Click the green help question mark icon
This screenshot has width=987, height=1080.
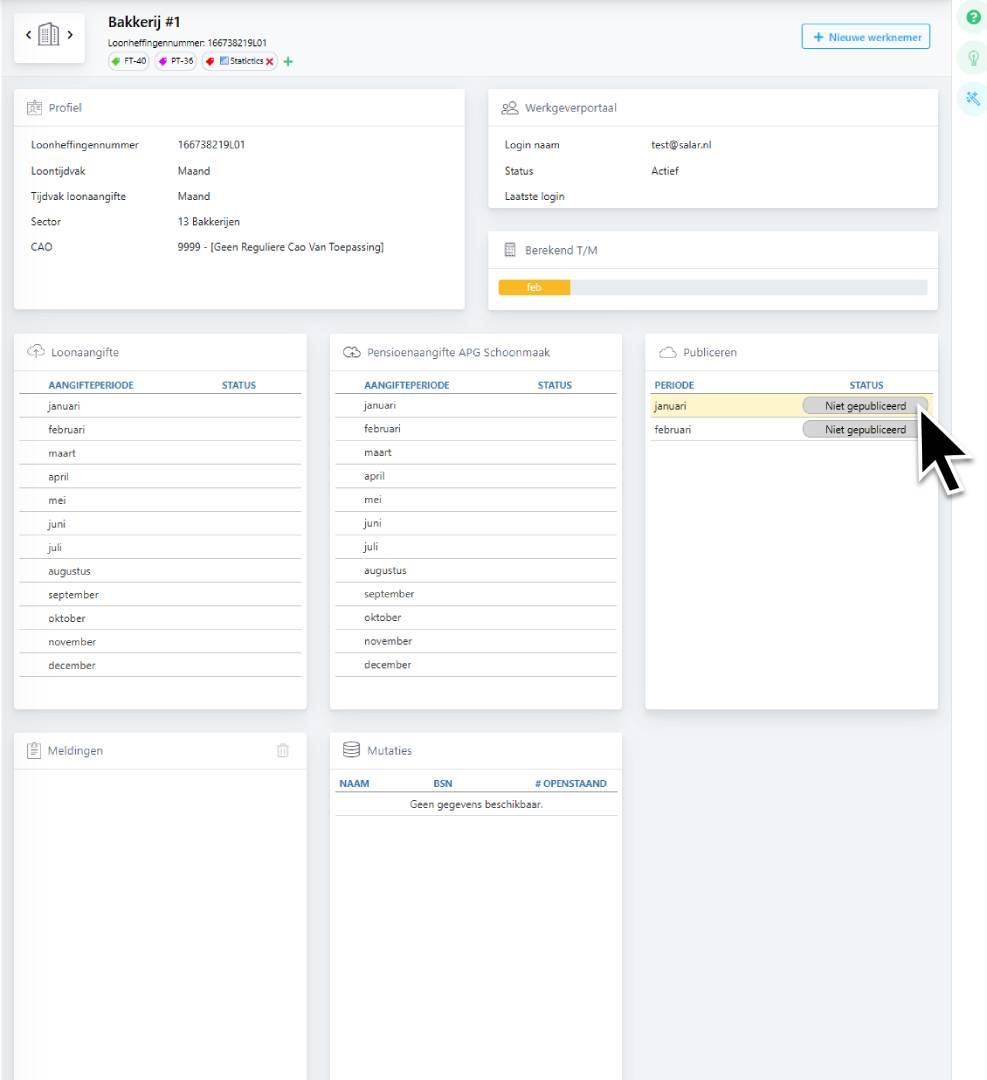coord(972,18)
